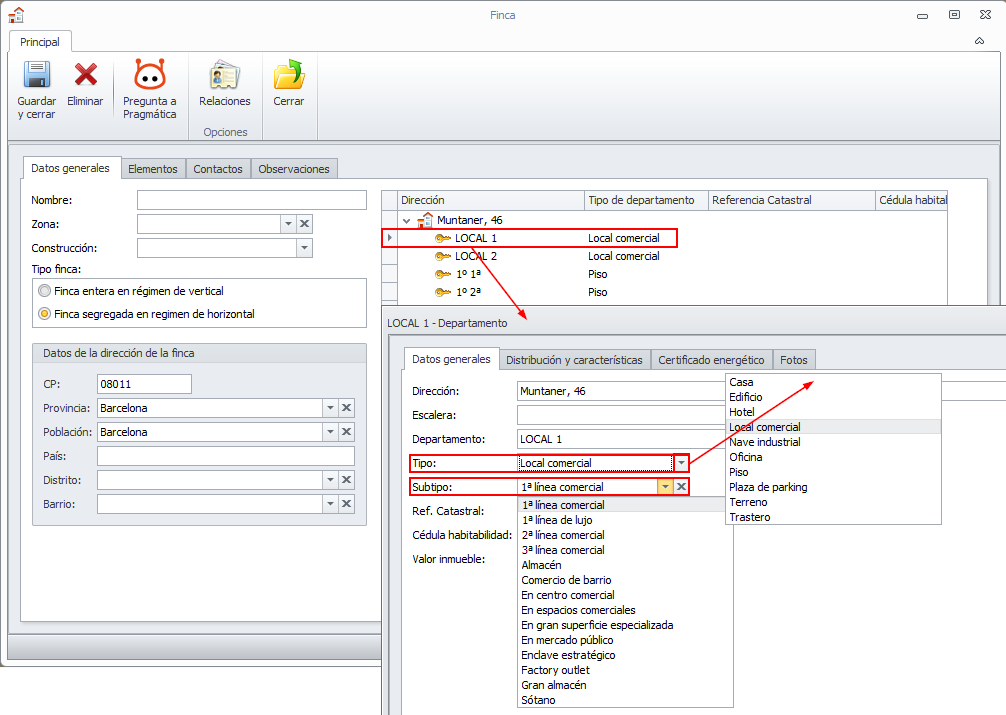Select the LOCAL 2 row in tree
This screenshot has width=1006, height=715.
pyautogui.click(x=476, y=256)
